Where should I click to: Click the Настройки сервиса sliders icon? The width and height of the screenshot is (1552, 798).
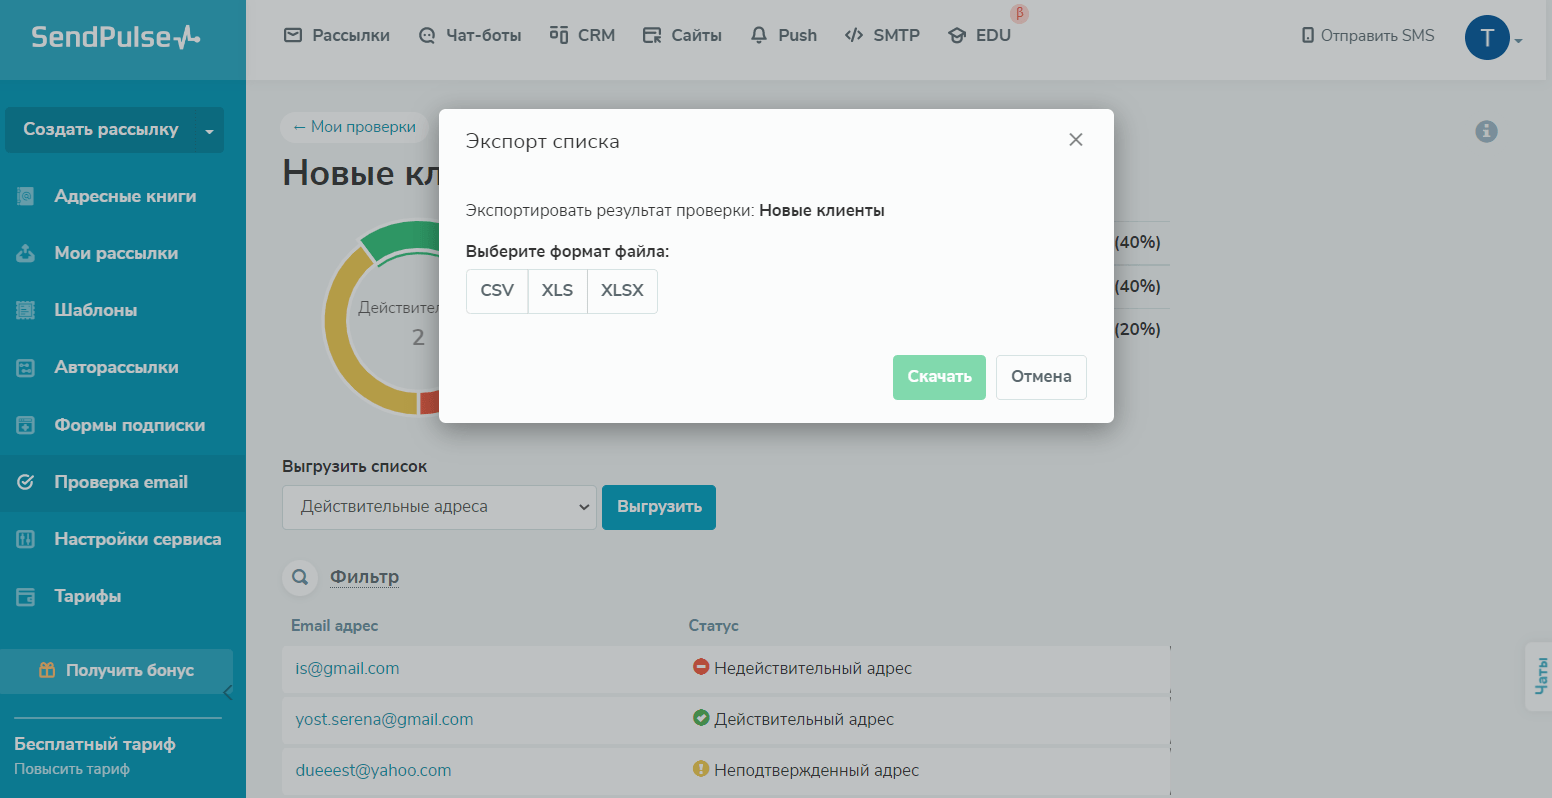click(x=26, y=539)
